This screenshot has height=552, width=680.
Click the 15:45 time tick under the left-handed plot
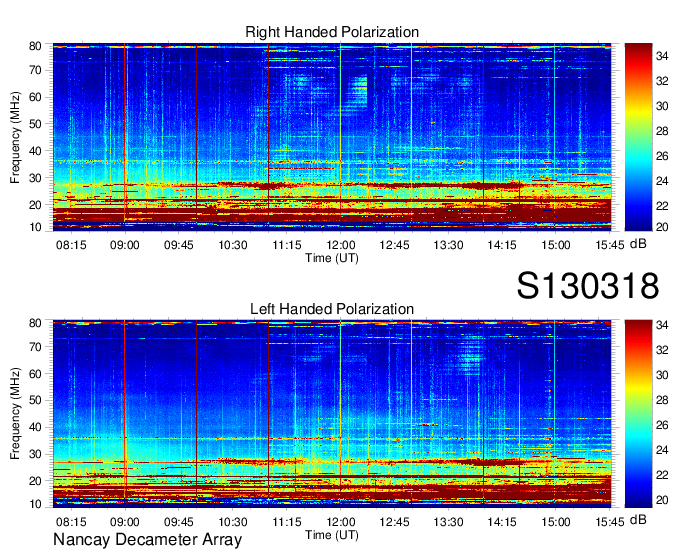[610, 522]
